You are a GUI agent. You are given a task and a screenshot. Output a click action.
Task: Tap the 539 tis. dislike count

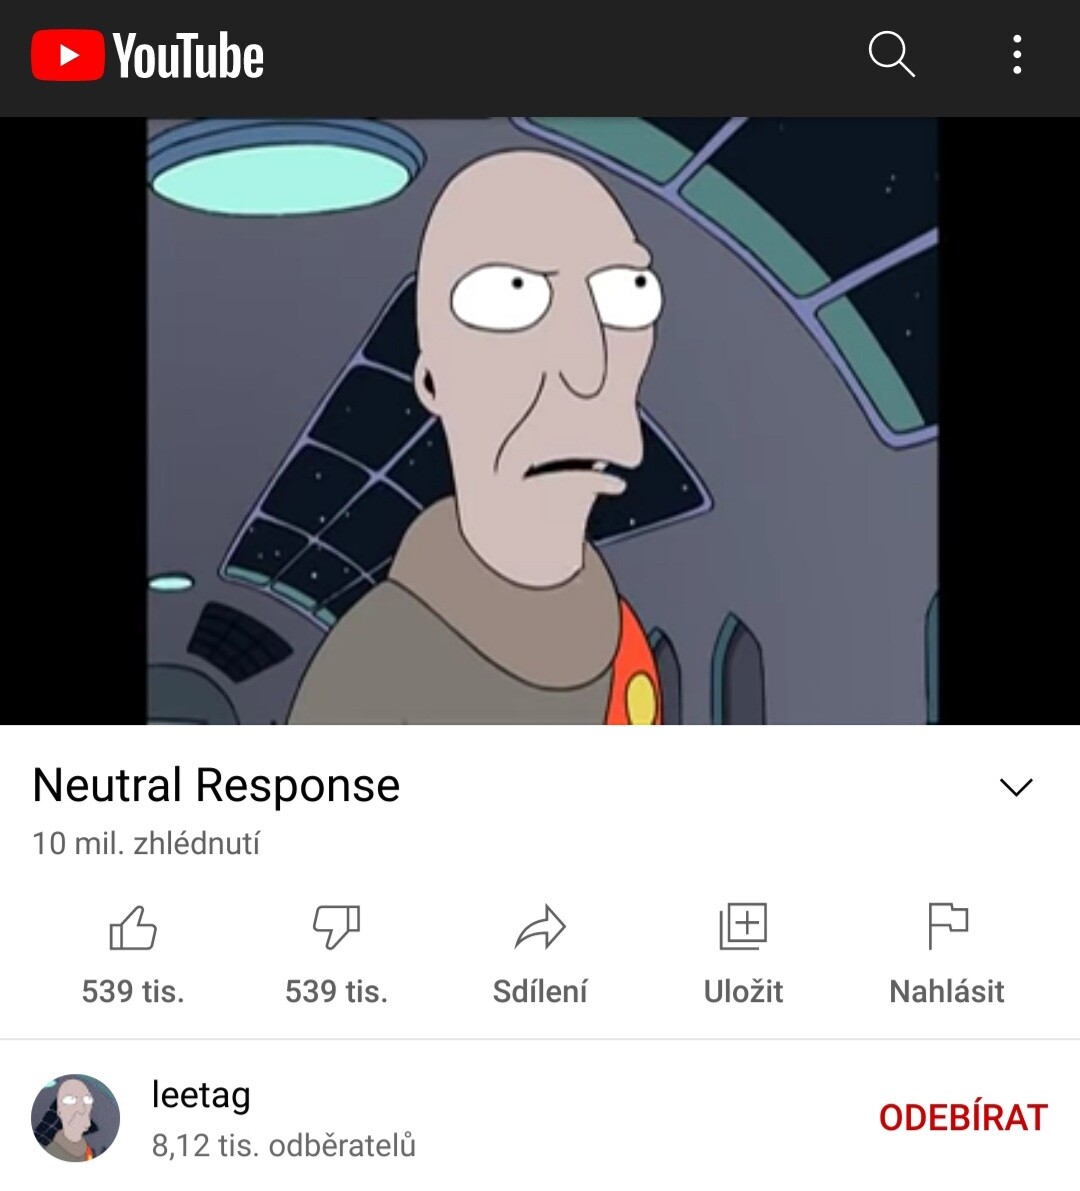pyautogui.click(x=336, y=991)
